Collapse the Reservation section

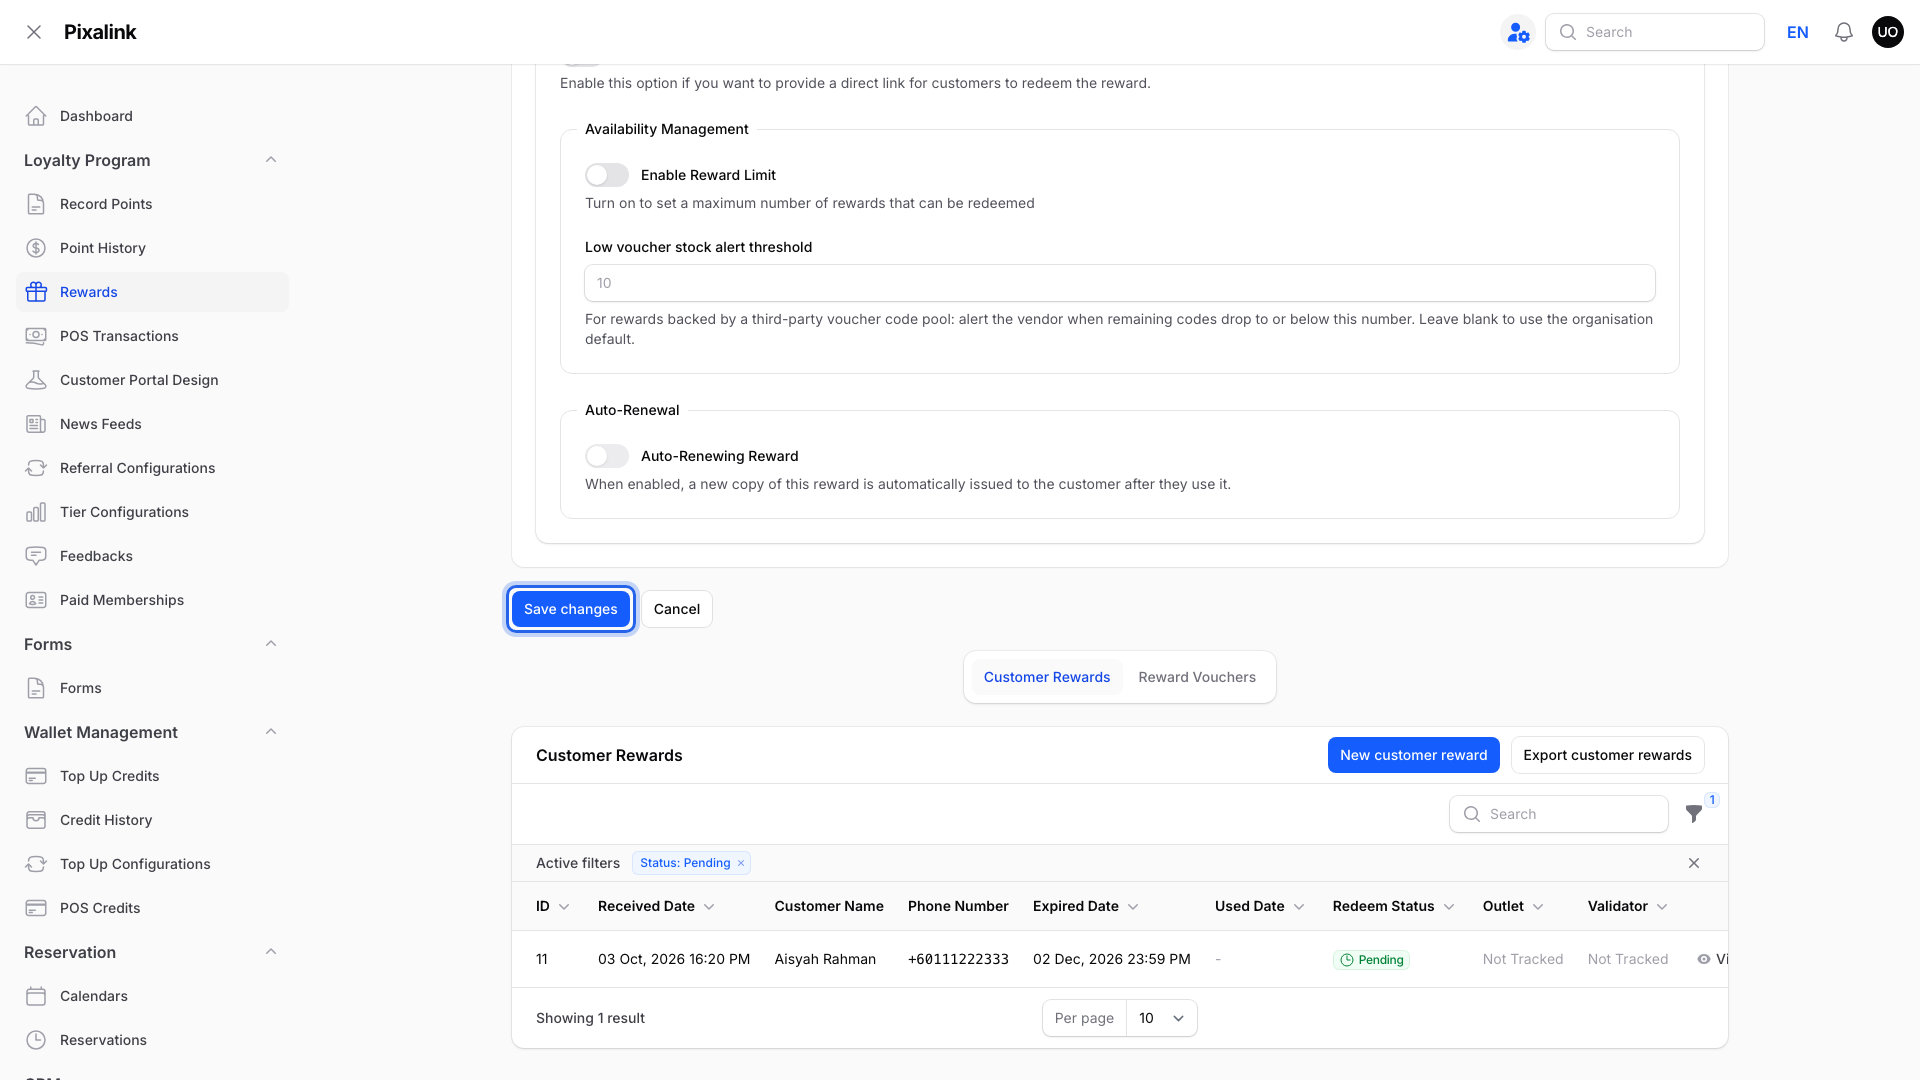click(271, 952)
